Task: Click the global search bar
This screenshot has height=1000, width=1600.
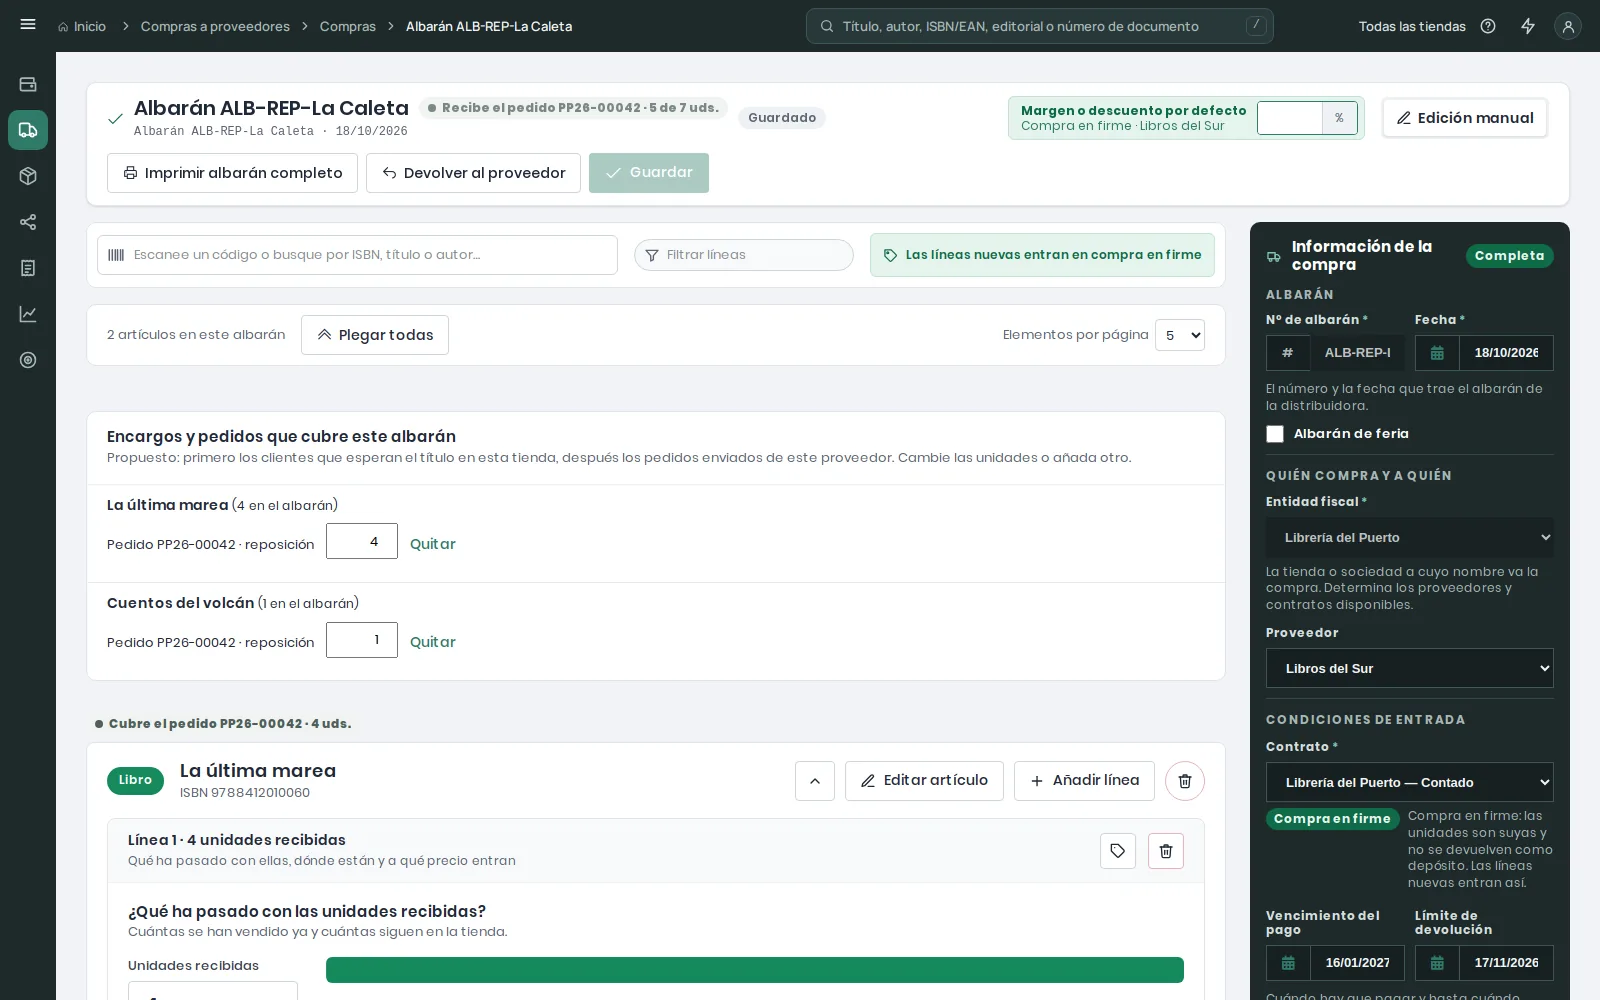Action: click(x=1040, y=26)
